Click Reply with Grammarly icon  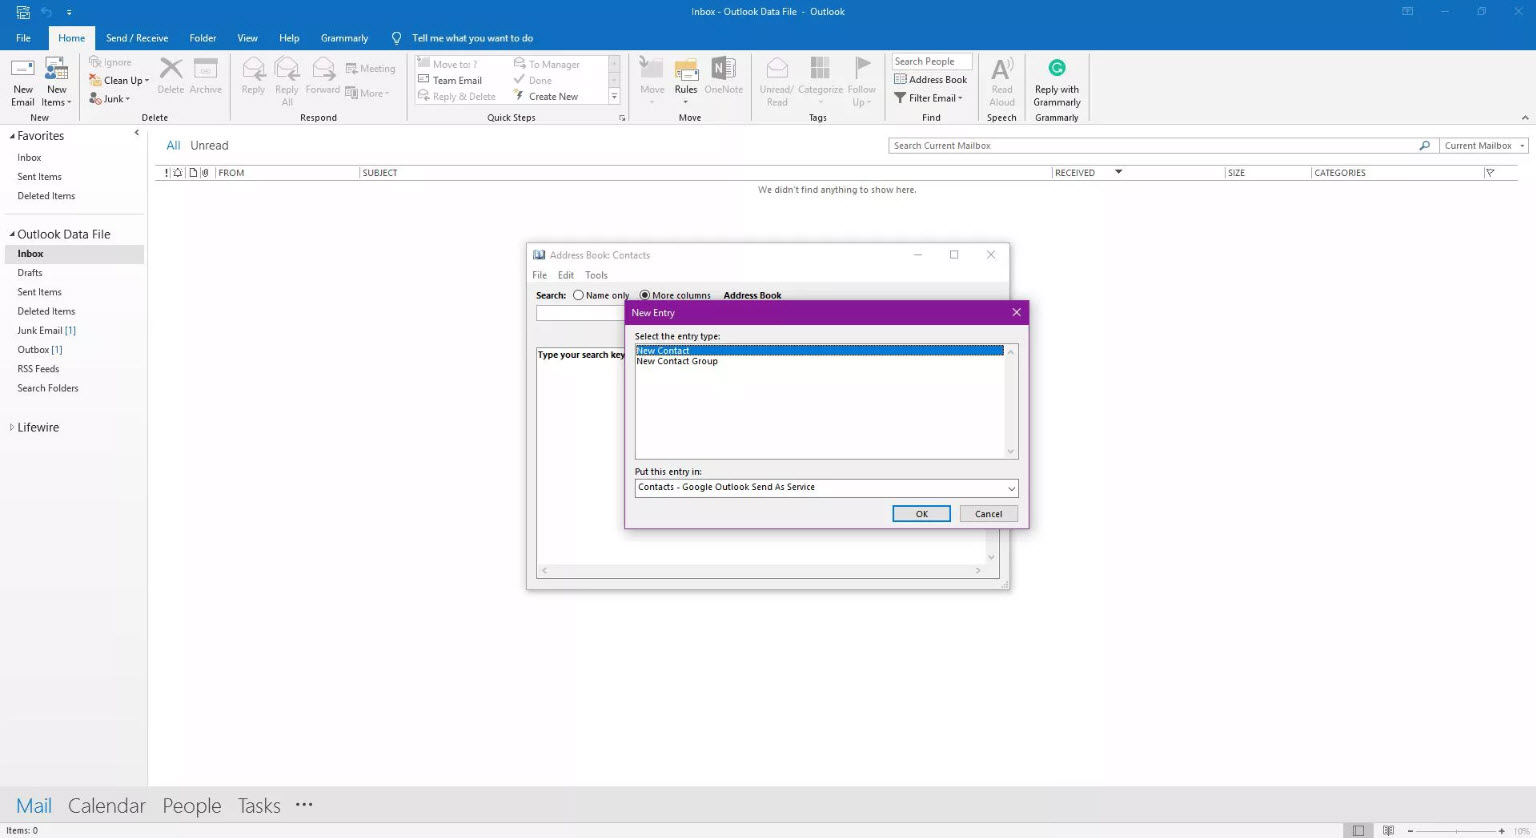(1056, 68)
